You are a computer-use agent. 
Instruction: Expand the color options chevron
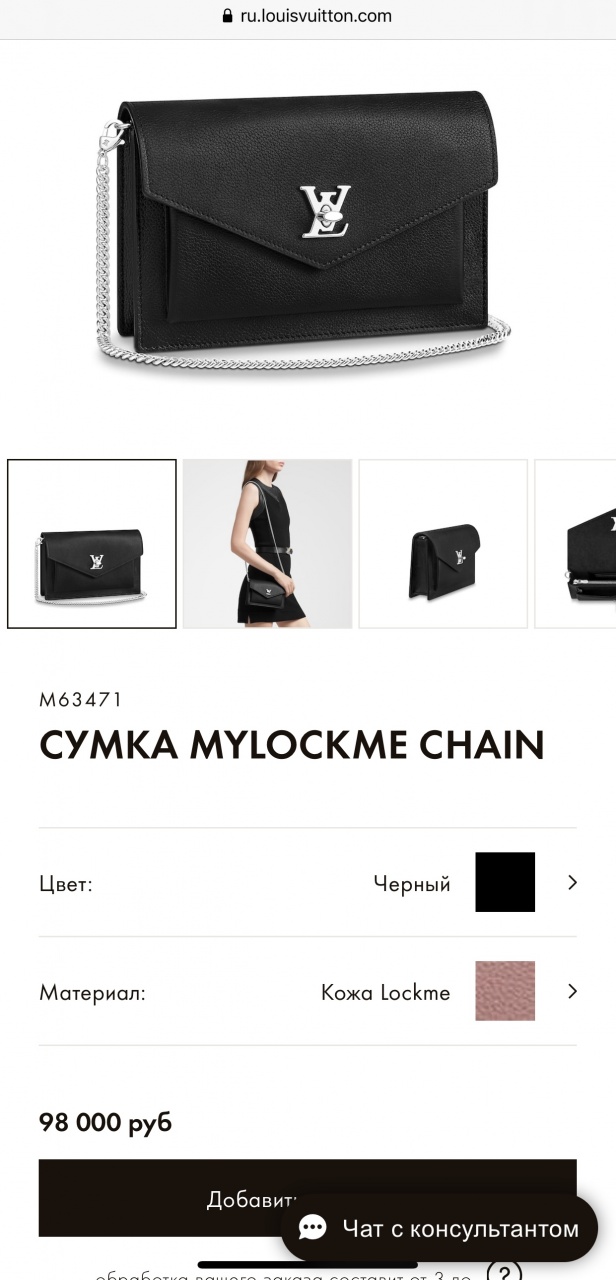[572, 882]
